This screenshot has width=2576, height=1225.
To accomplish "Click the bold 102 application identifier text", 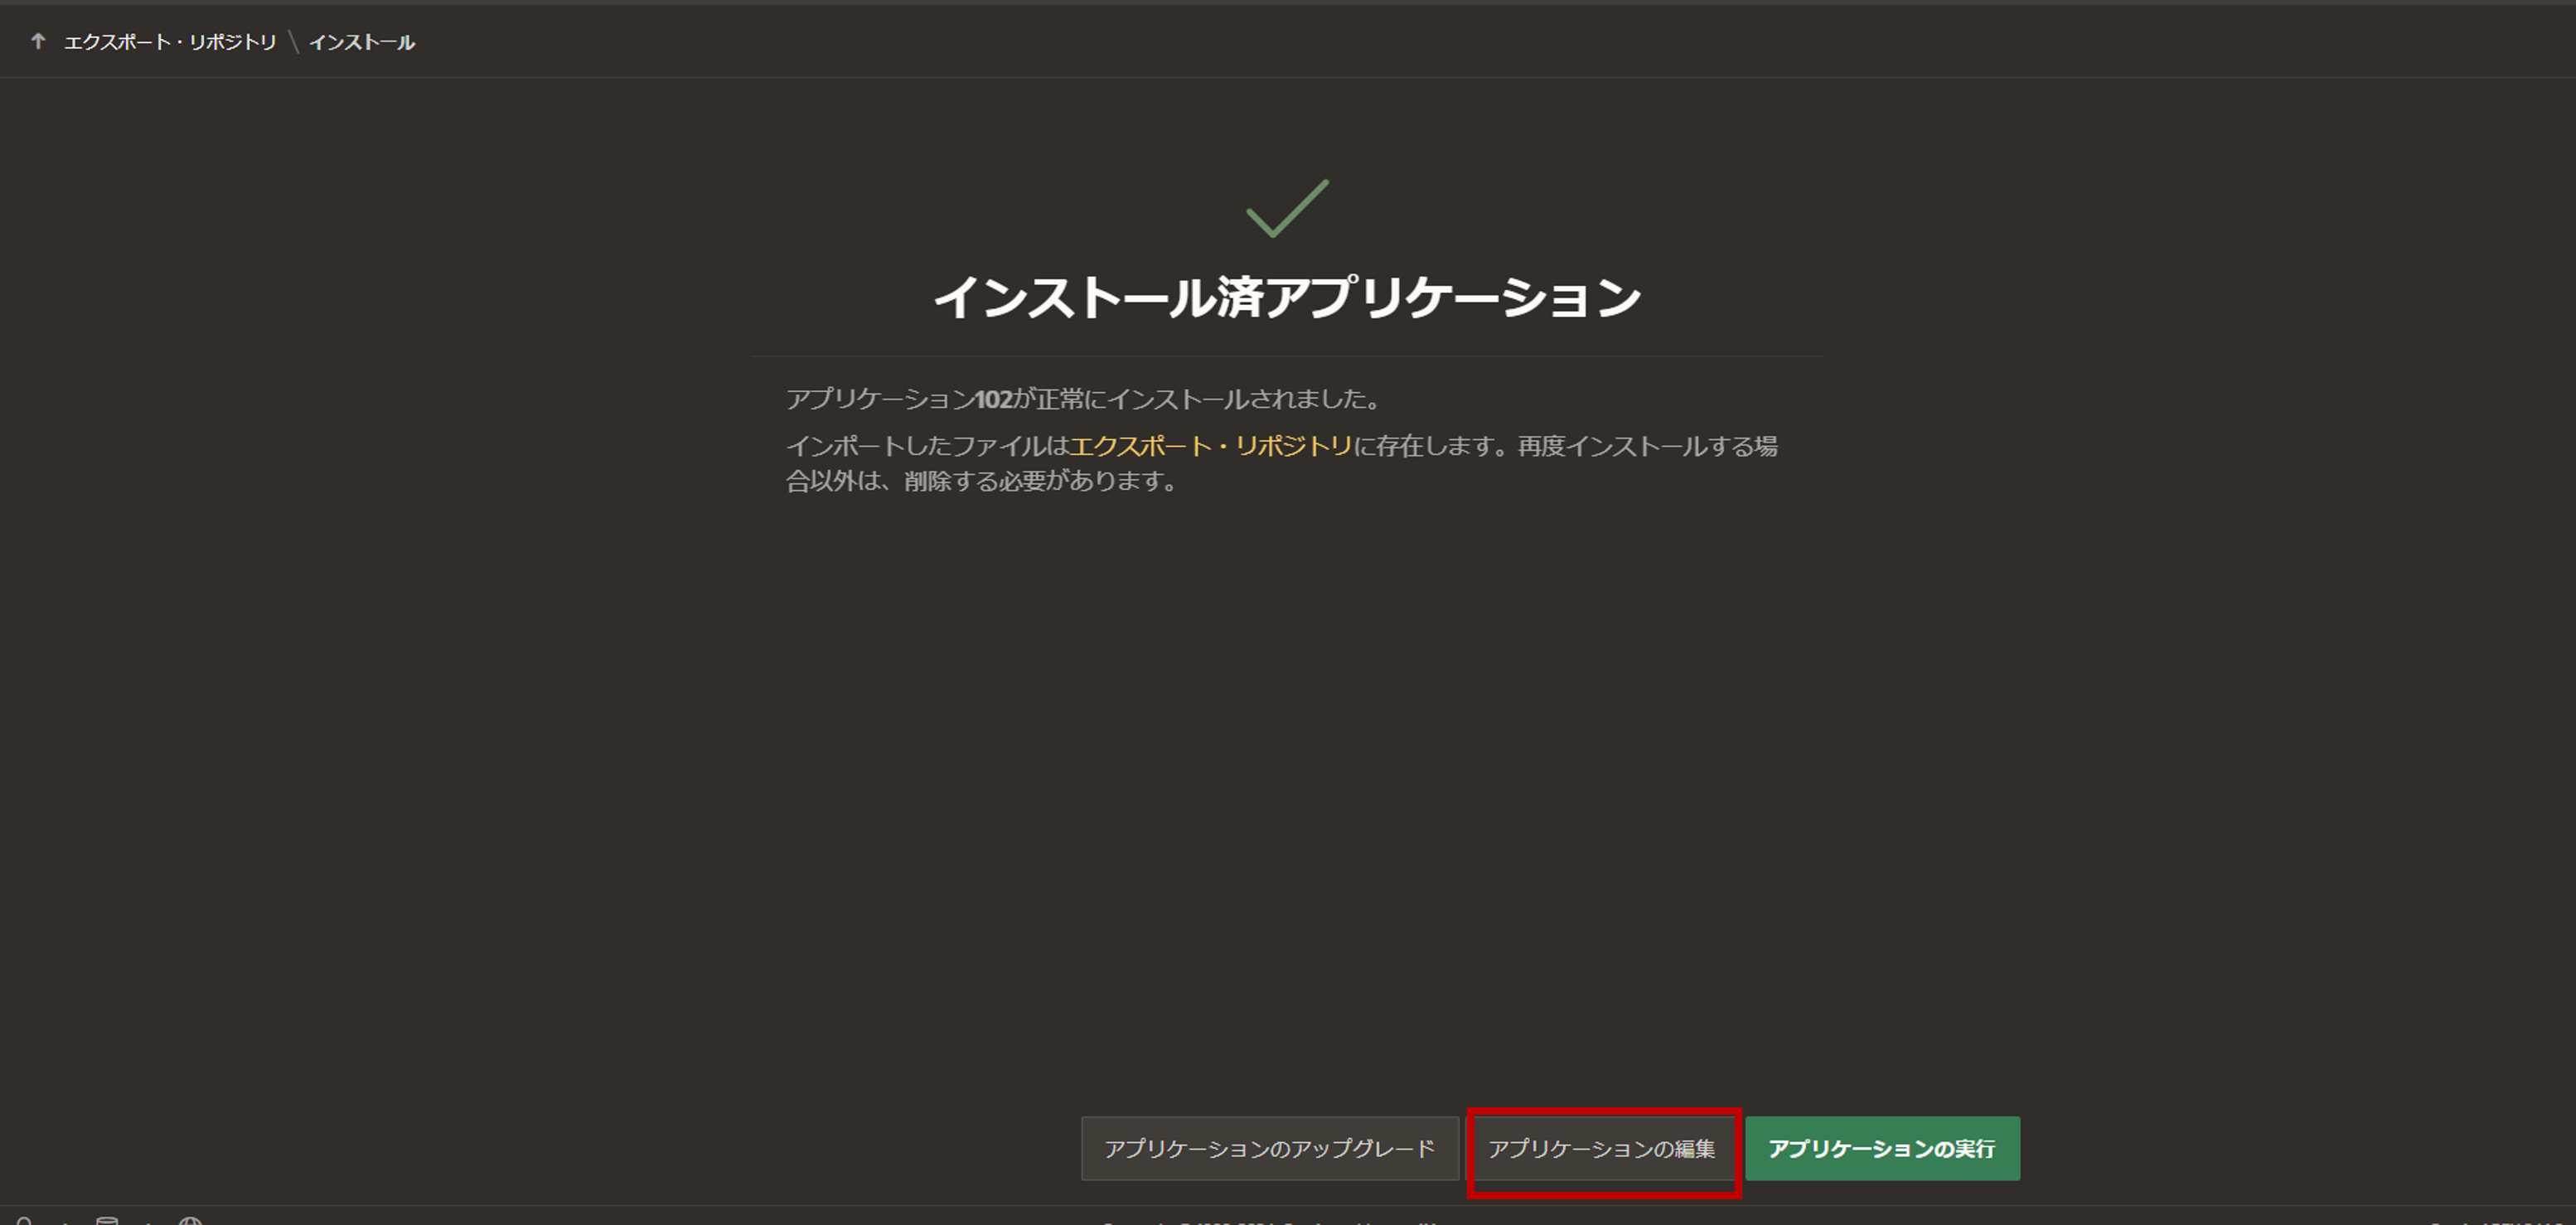I will 995,398.
